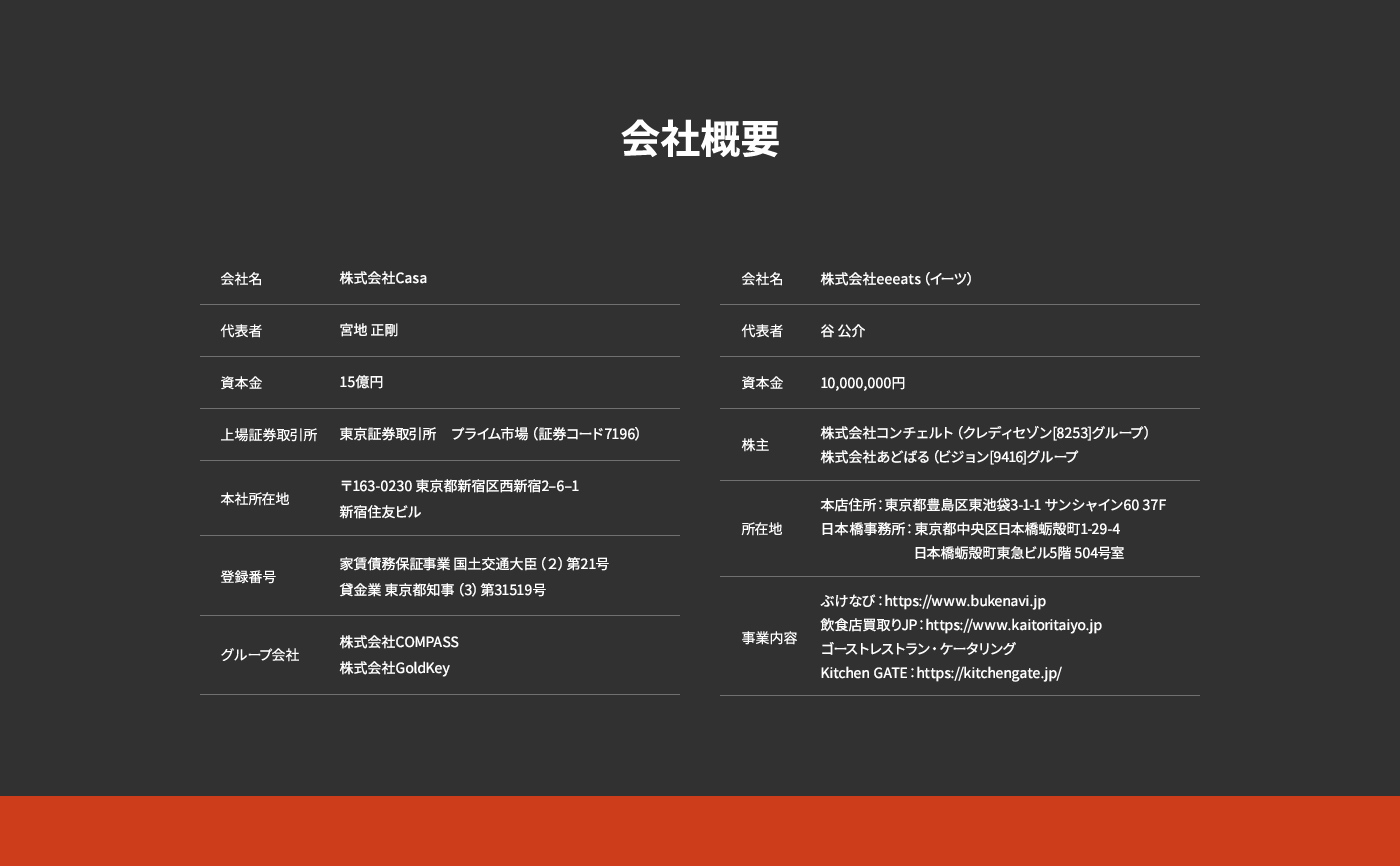Viewport: 1400px width, 866px height.
Task: Select the 会社概要 page heading
Action: [x=700, y=140]
